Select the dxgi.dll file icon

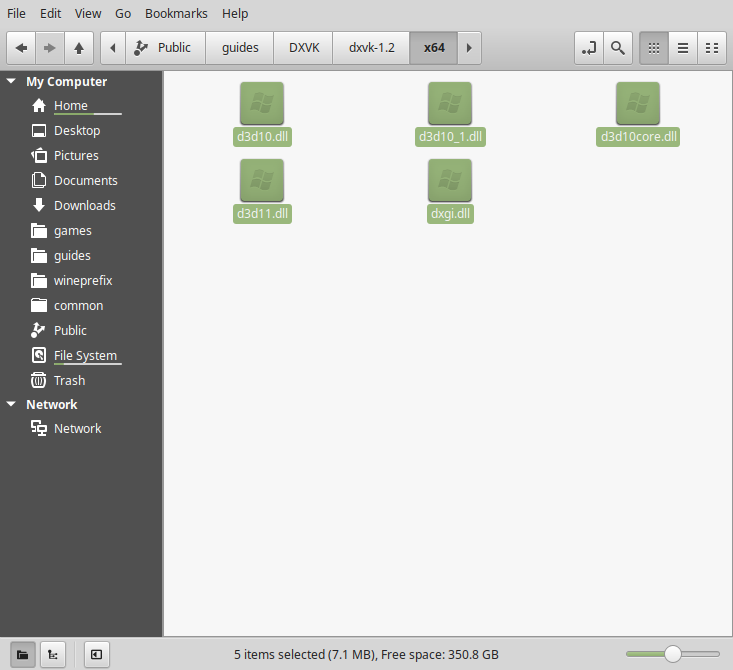click(x=450, y=180)
